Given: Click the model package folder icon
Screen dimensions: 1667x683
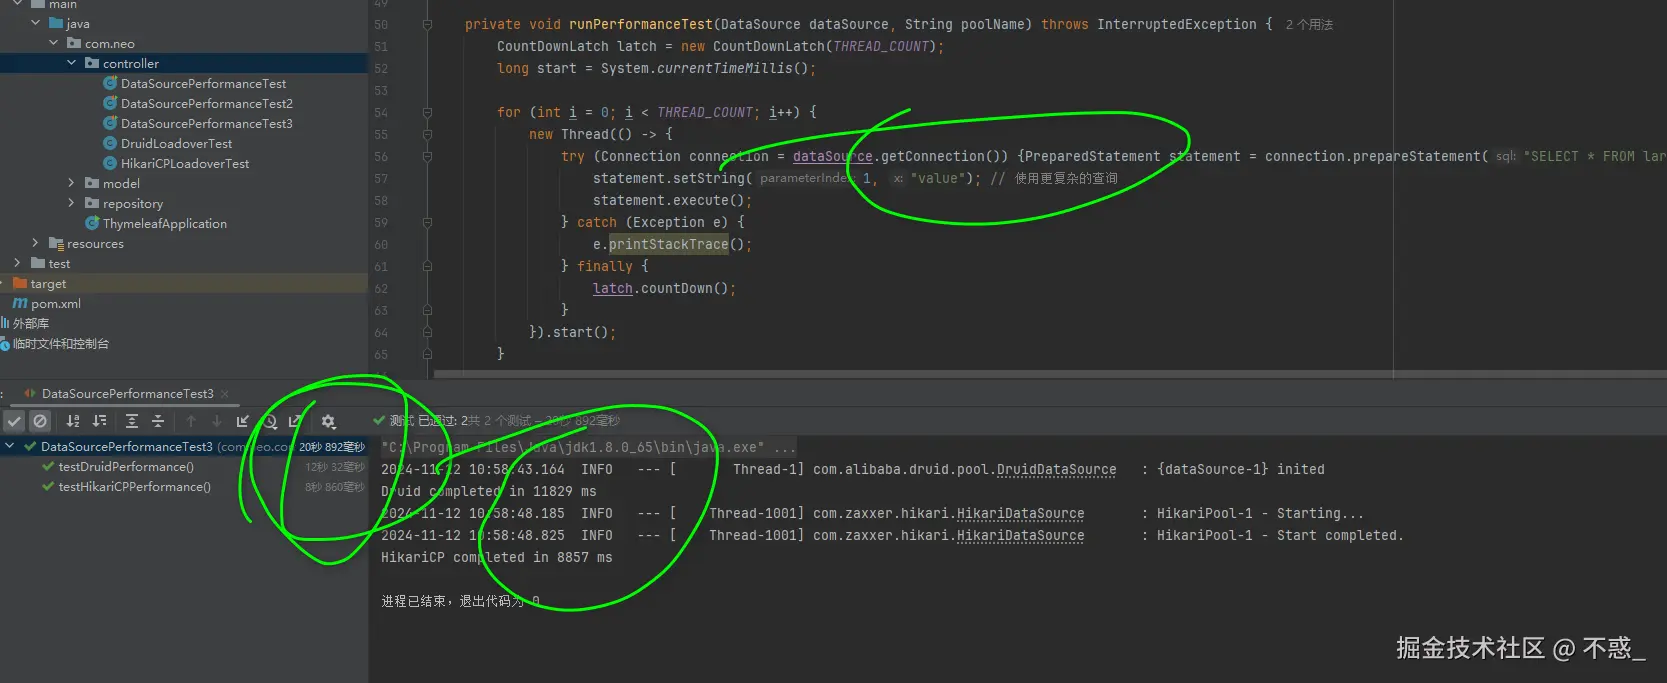Looking at the screenshot, I should 92,183.
